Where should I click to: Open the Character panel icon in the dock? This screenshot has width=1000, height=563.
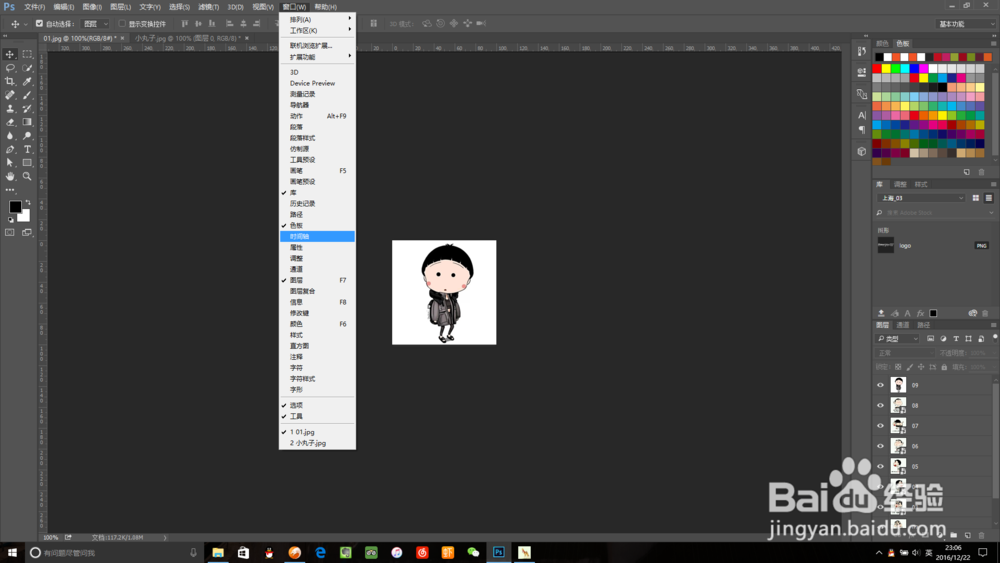pyautogui.click(x=862, y=115)
